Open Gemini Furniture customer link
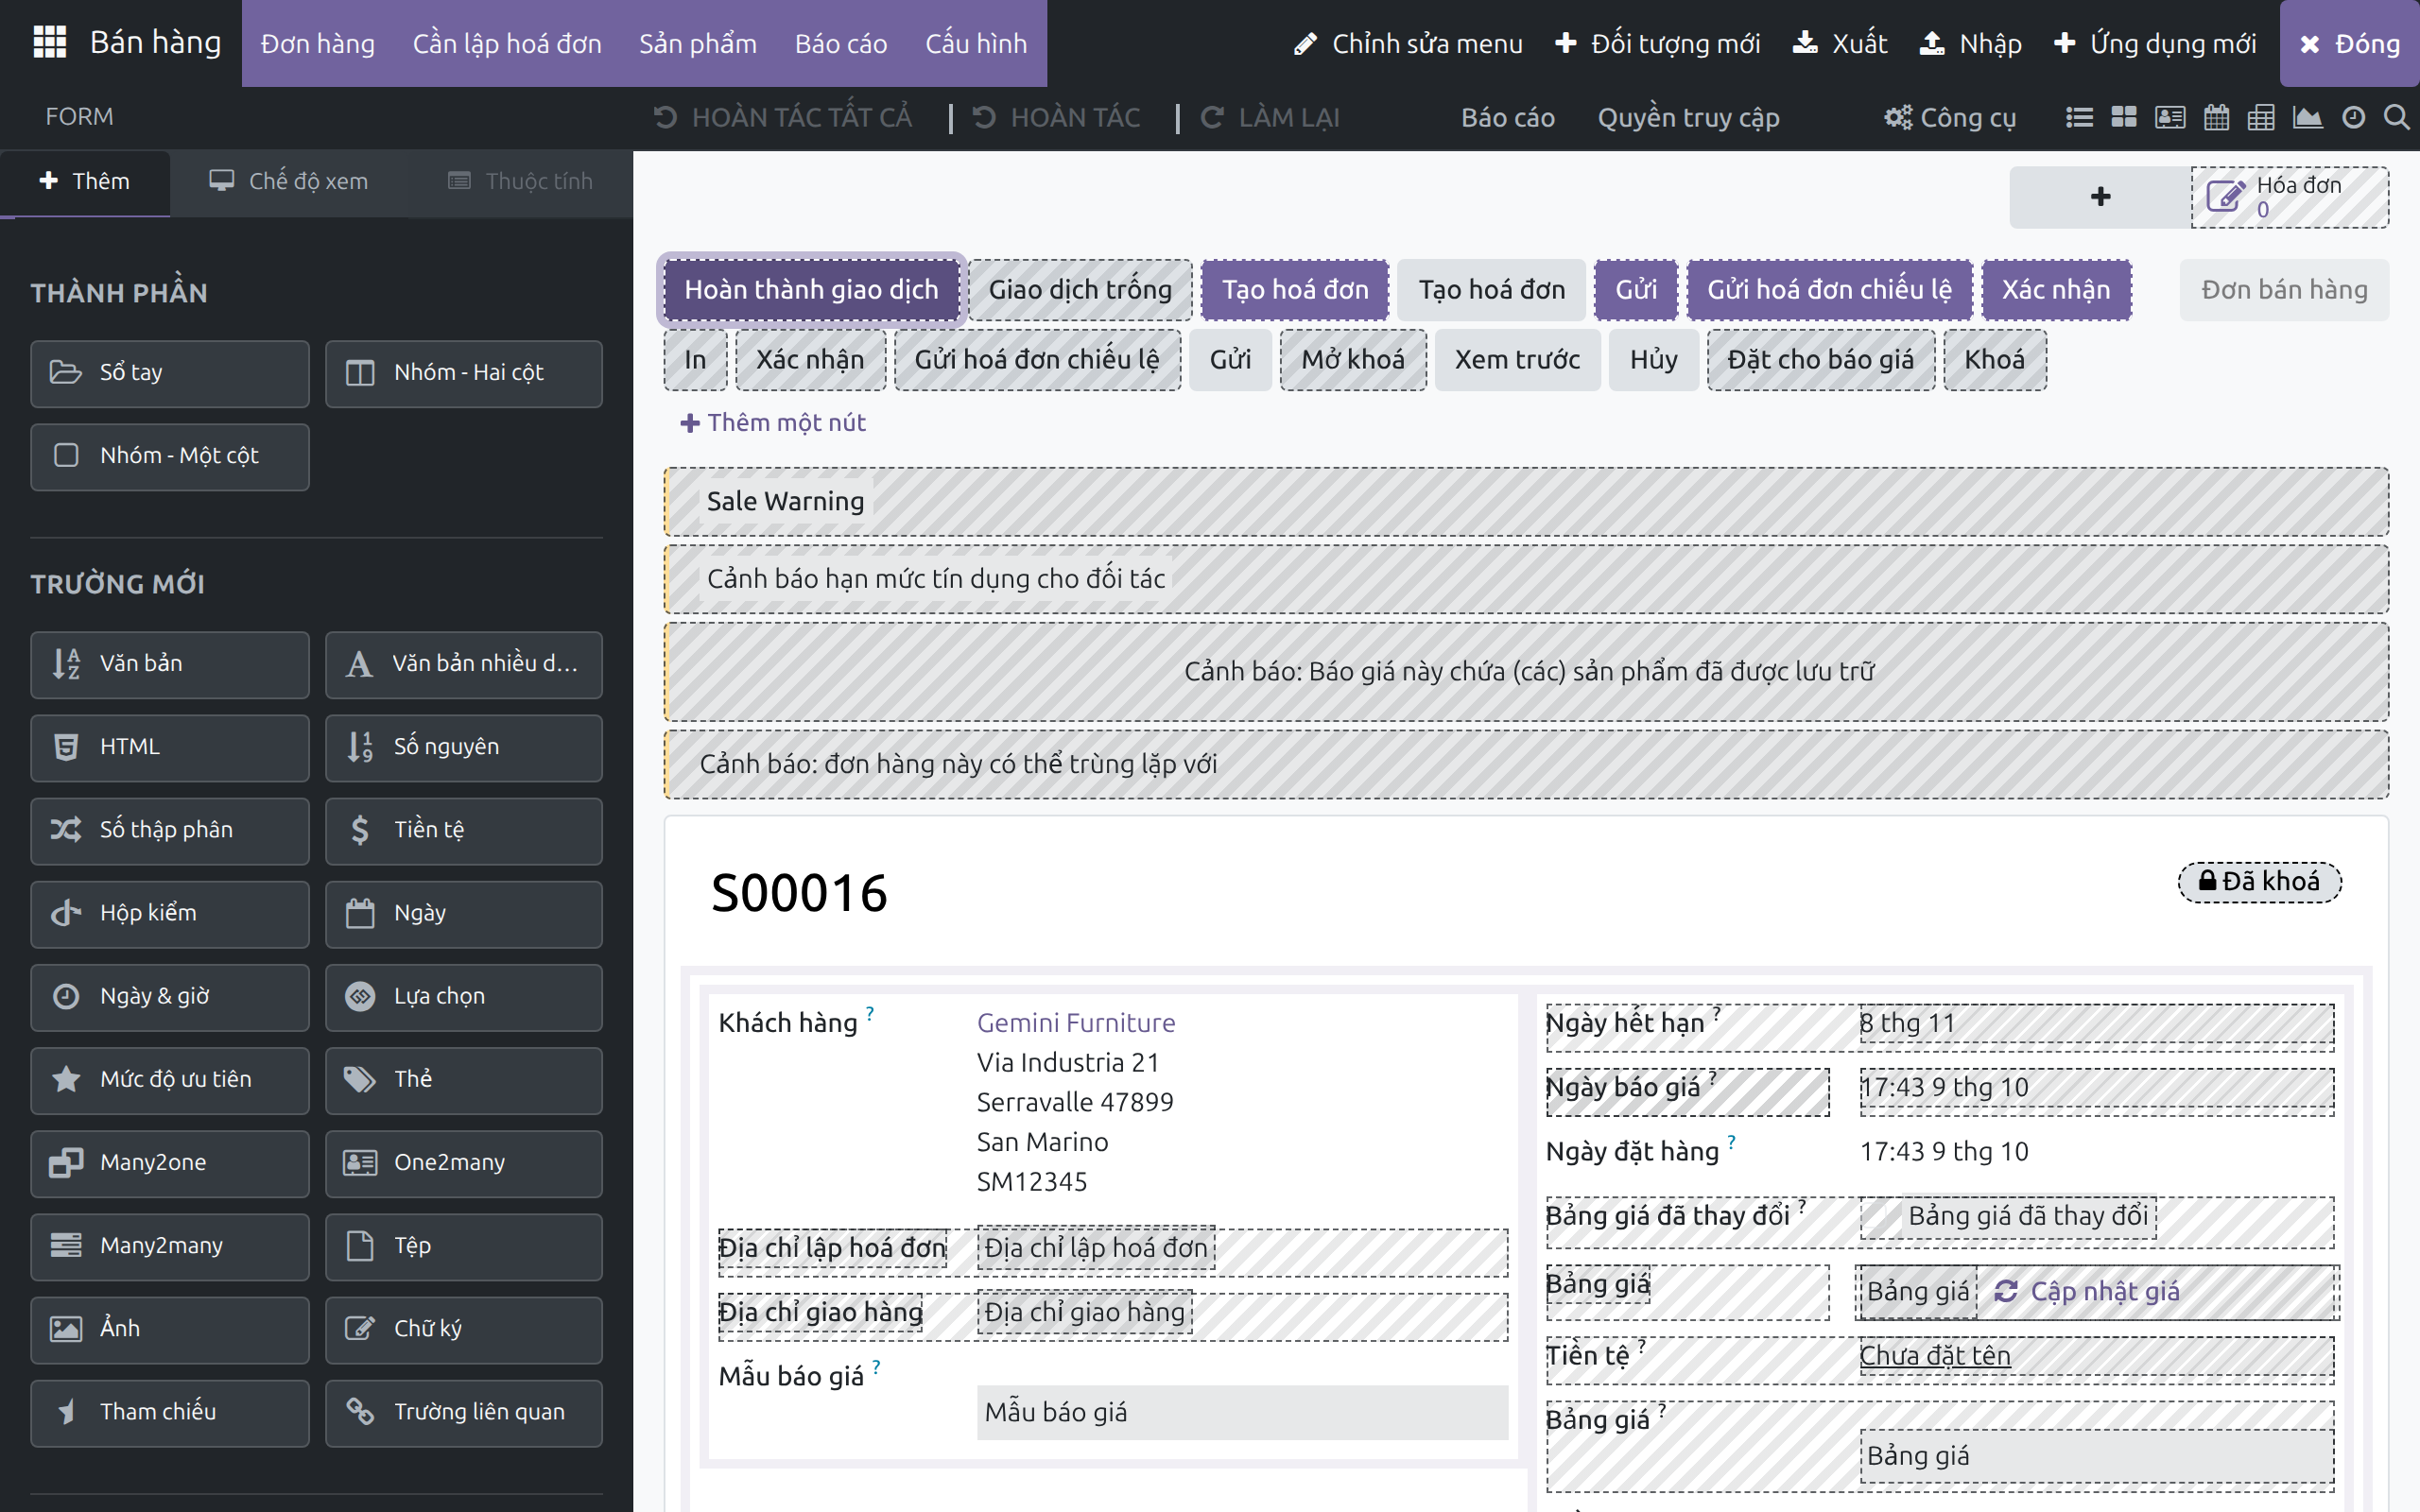 [1076, 1023]
